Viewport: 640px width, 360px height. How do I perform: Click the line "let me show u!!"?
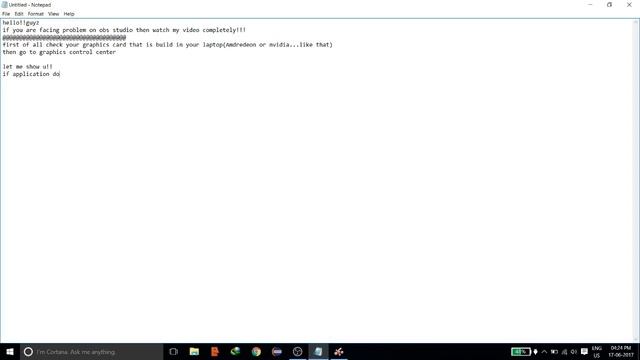pos(27,67)
